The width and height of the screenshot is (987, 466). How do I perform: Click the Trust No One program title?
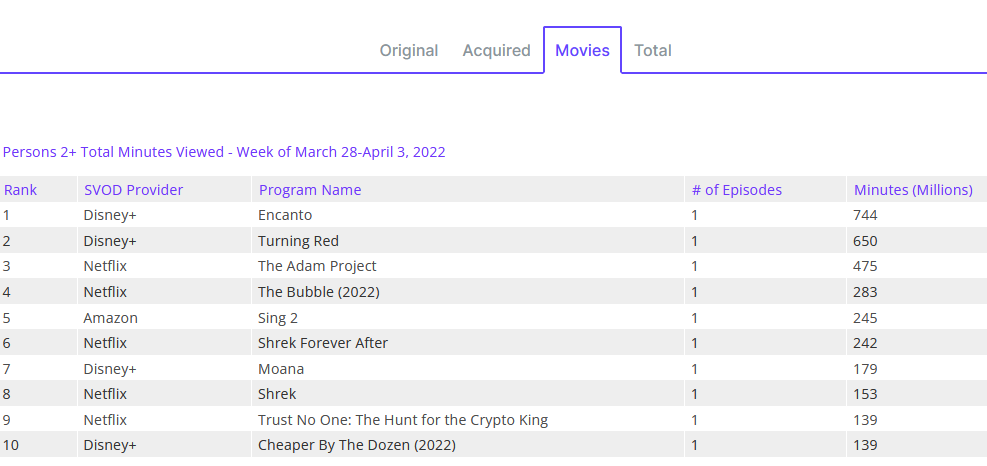pyautogui.click(x=402, y=420)
